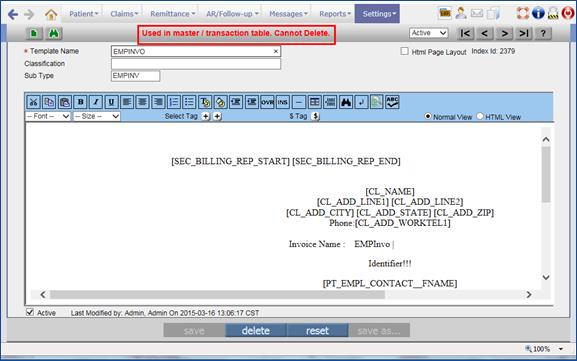Viewport: 577px width, 361px height.
Task: Click the red power logout icon
Action: (568, 13)
